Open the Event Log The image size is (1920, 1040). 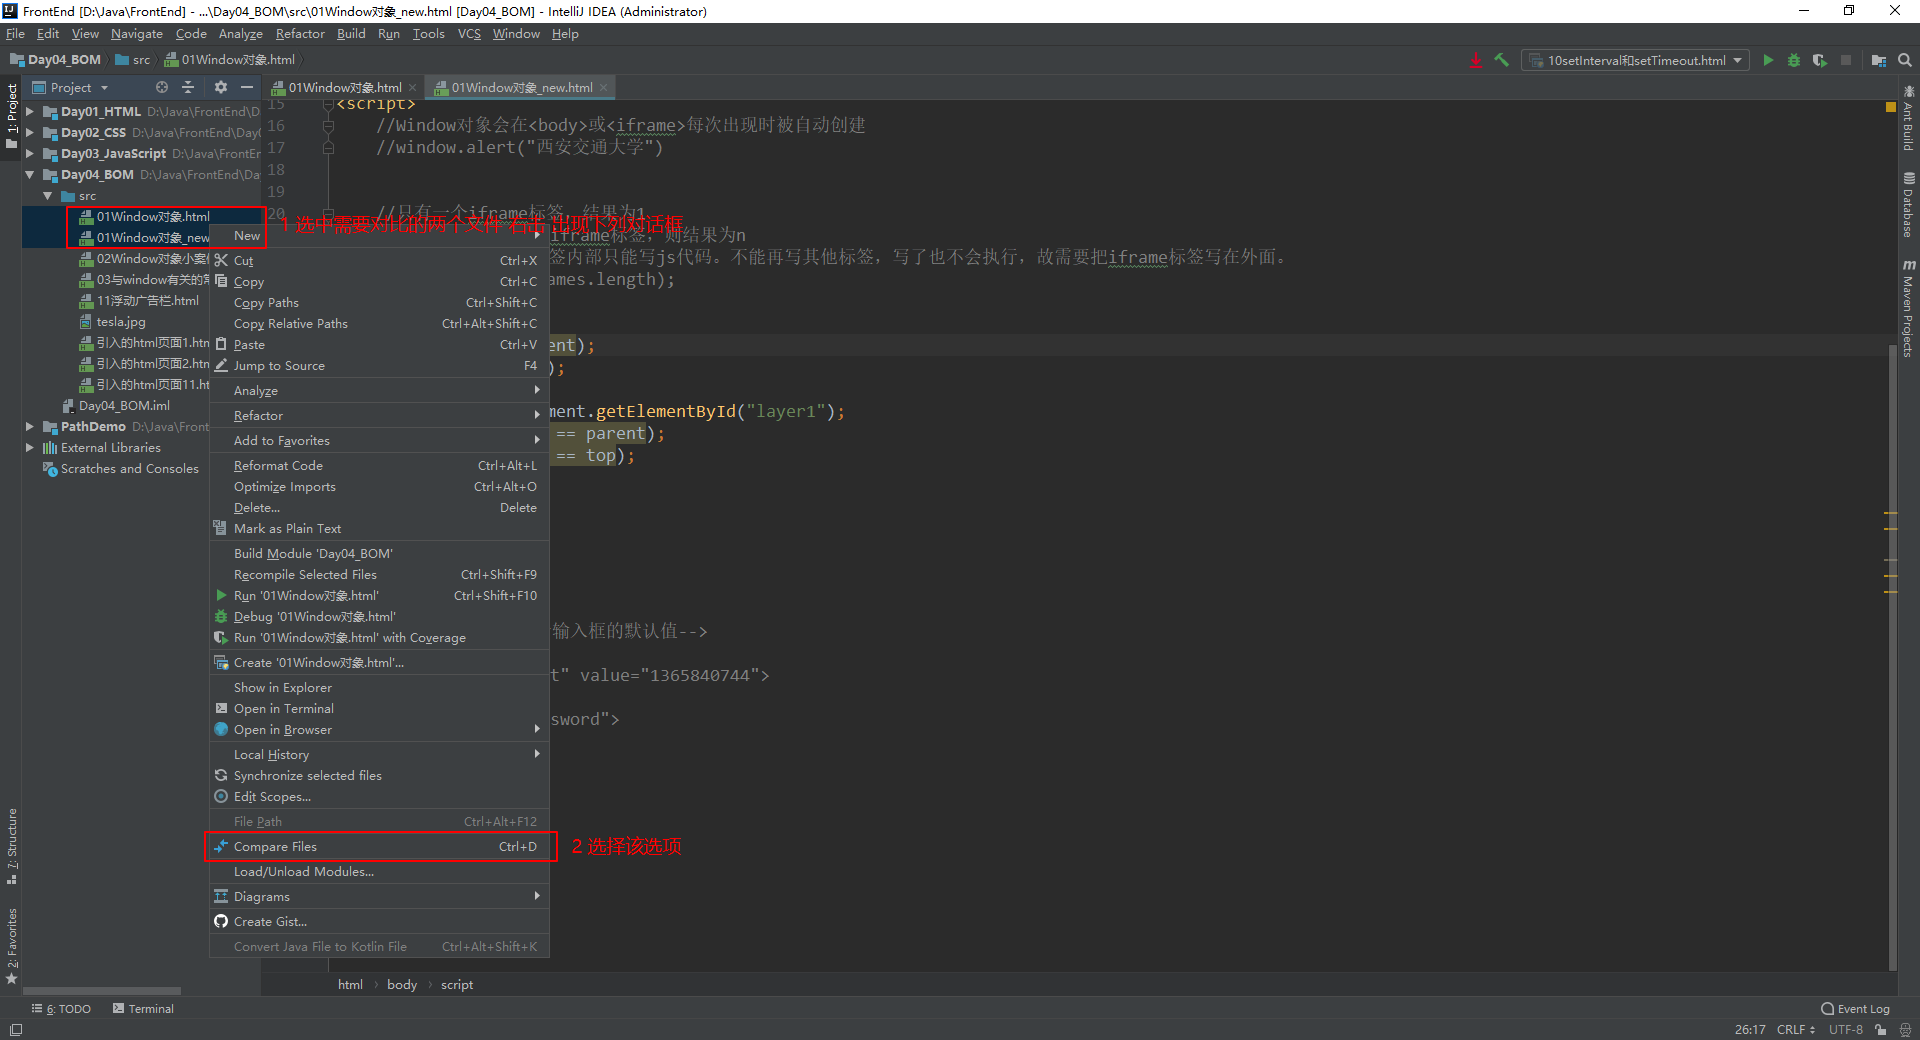pos(1856,1009)
